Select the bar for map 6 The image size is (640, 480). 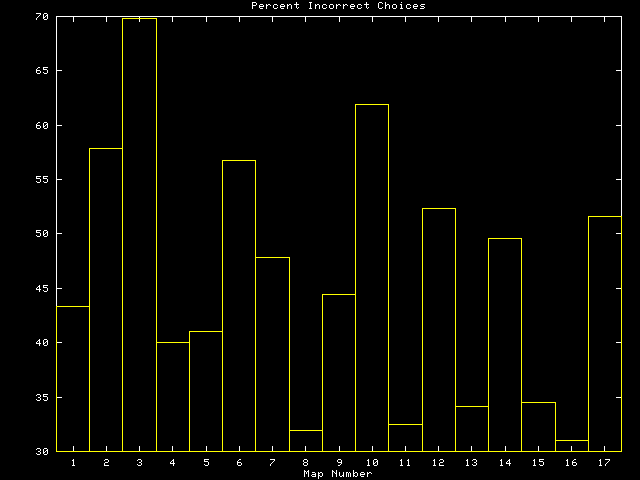pyautogui.click(x=239, y=306)
